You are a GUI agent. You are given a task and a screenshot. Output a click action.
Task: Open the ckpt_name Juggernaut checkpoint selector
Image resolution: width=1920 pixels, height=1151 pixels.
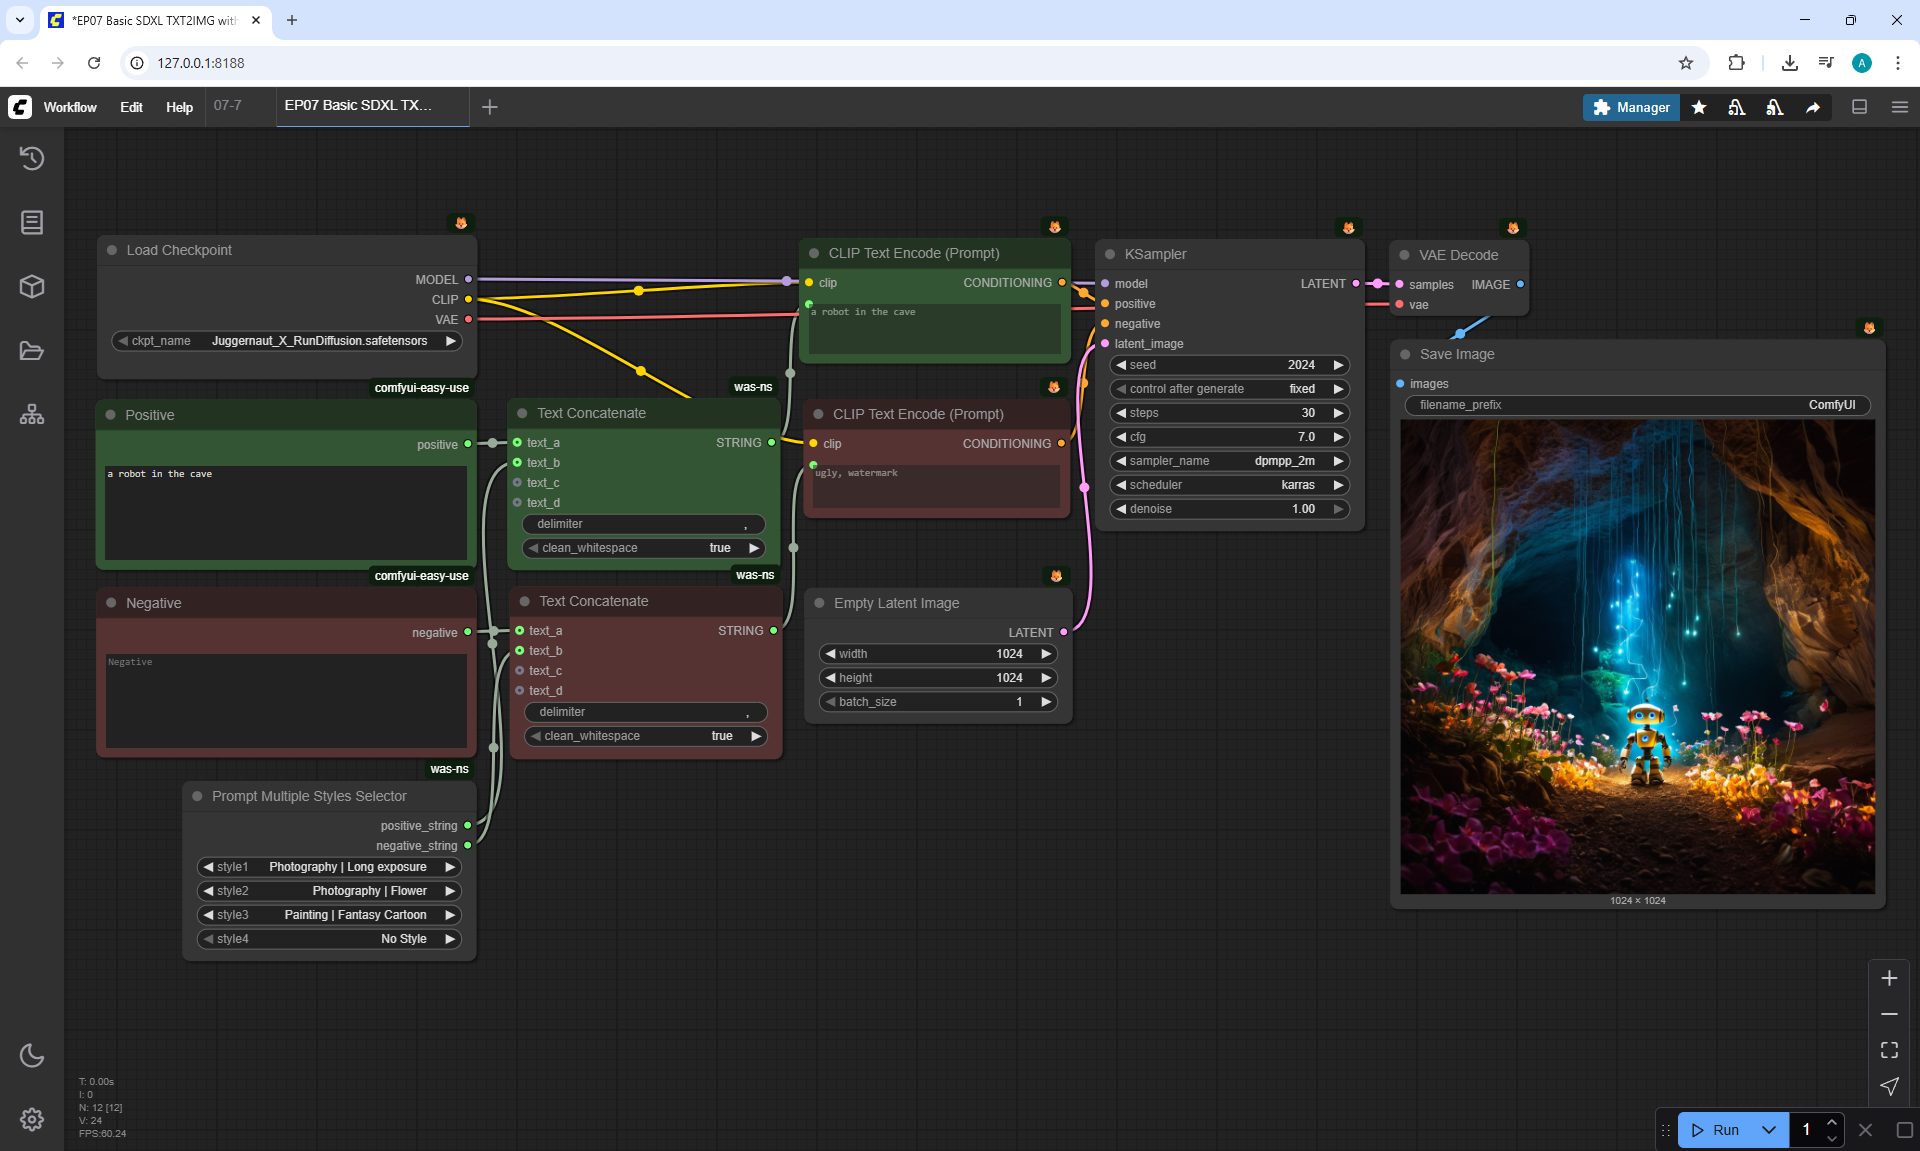click(287, 341)
